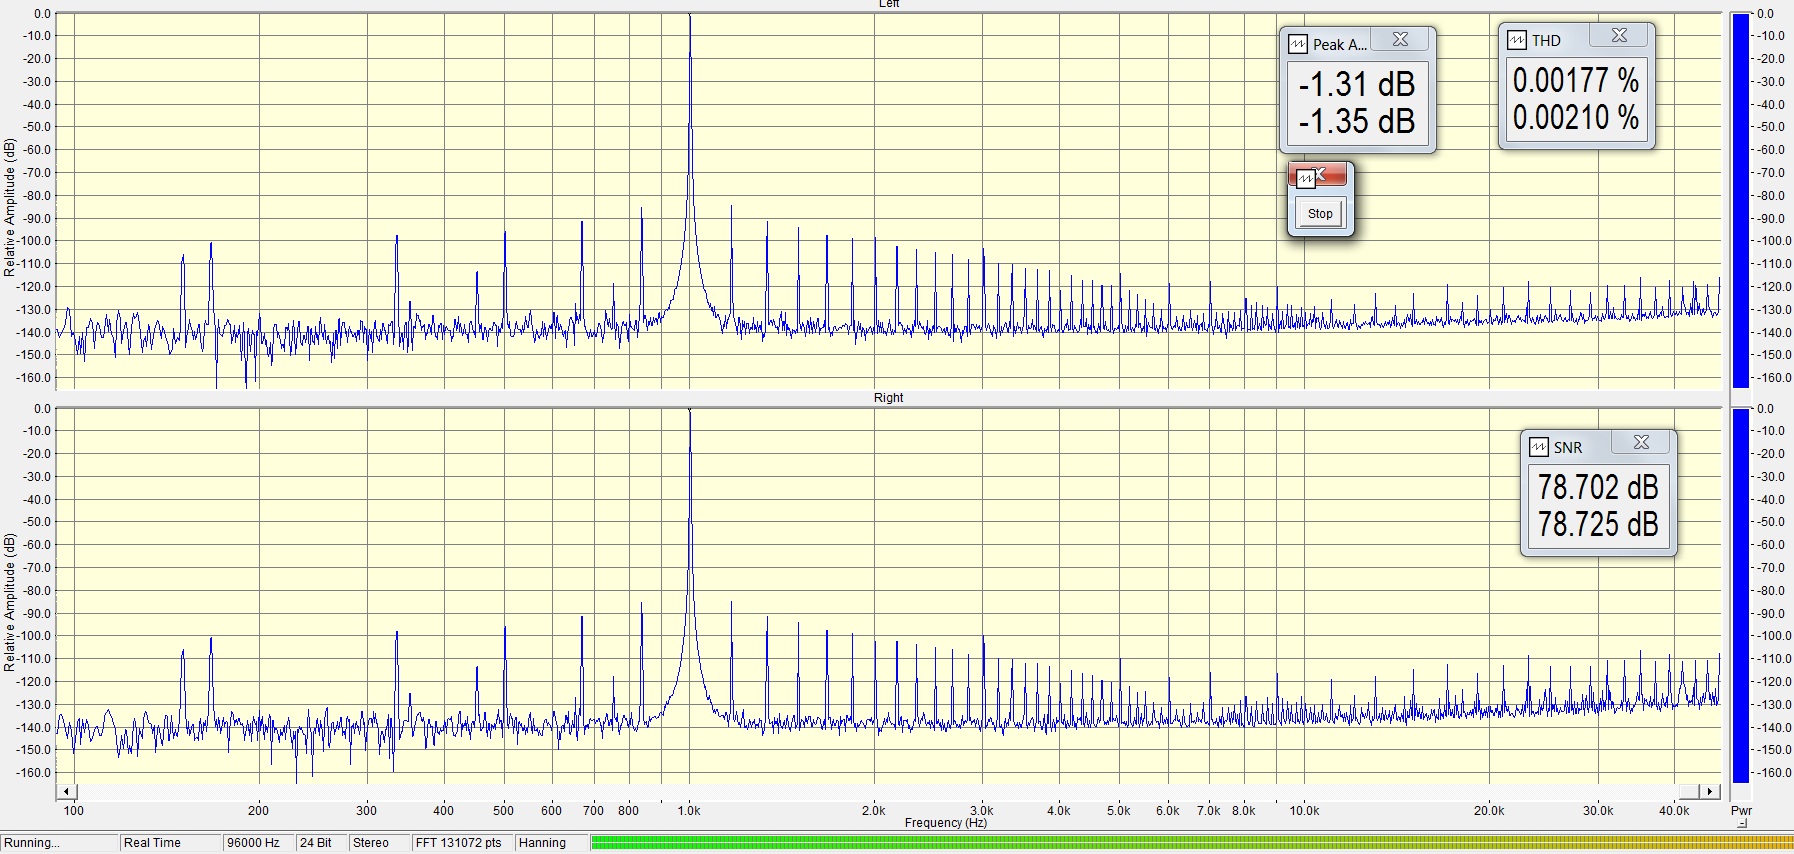
Task: Click the 96000 Hz sampling rate field
Action: coord(259,843)
